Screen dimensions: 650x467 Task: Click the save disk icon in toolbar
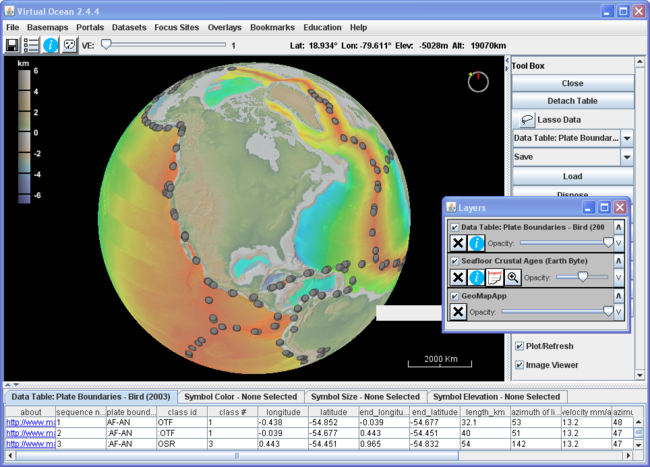pyautogui.click(x=12, y=45)
